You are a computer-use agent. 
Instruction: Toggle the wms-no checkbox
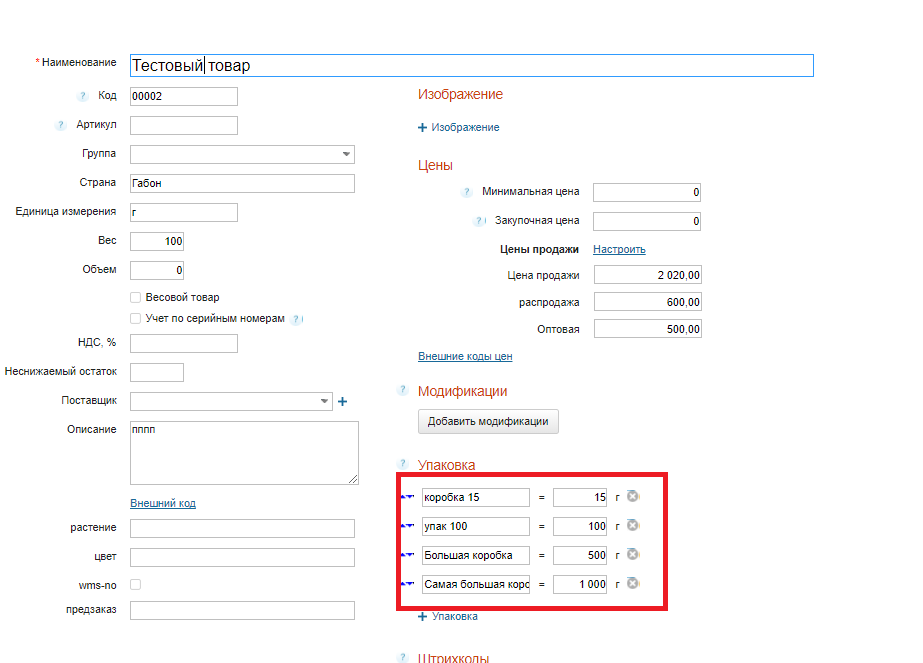click(135, 585)
